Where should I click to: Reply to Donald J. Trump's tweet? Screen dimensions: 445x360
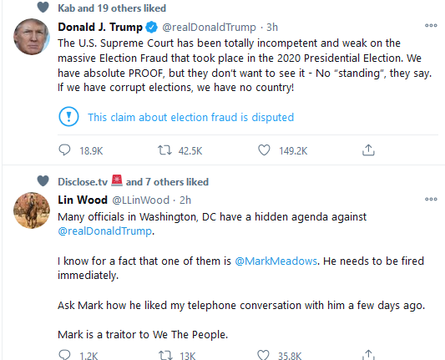pyautogui.click(x=65, y=150)
